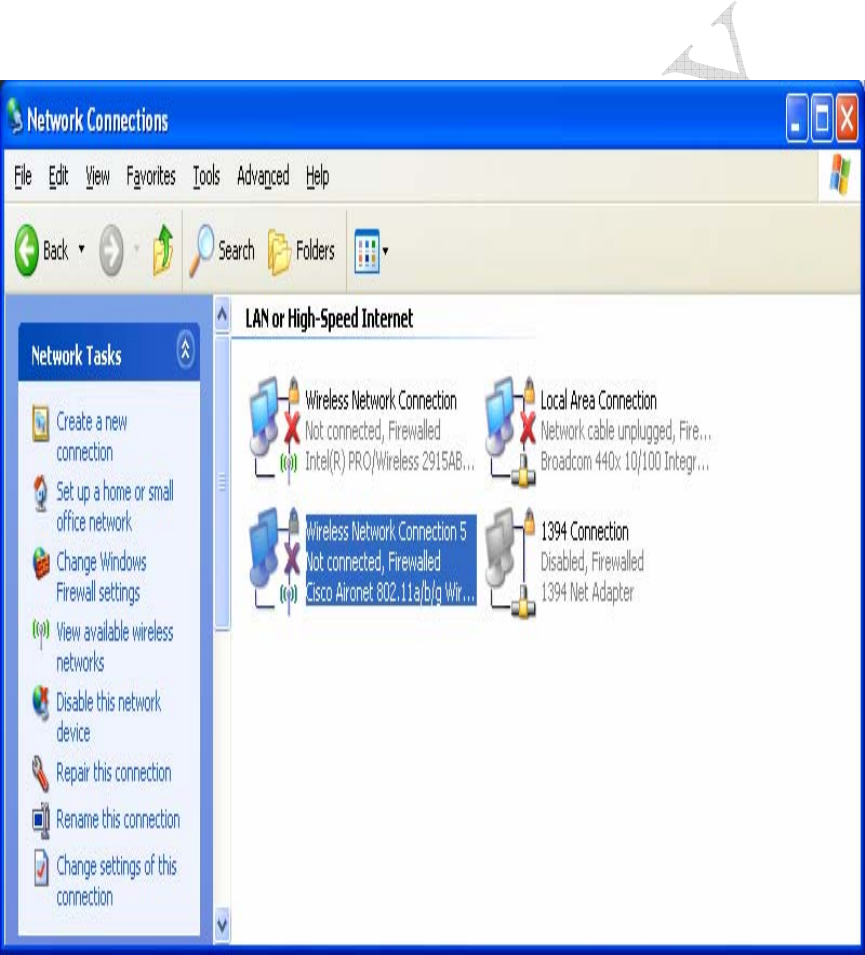Viewport: 865px width, 955px height.
Task: Open the Edit menu
Action: [58, 177]
